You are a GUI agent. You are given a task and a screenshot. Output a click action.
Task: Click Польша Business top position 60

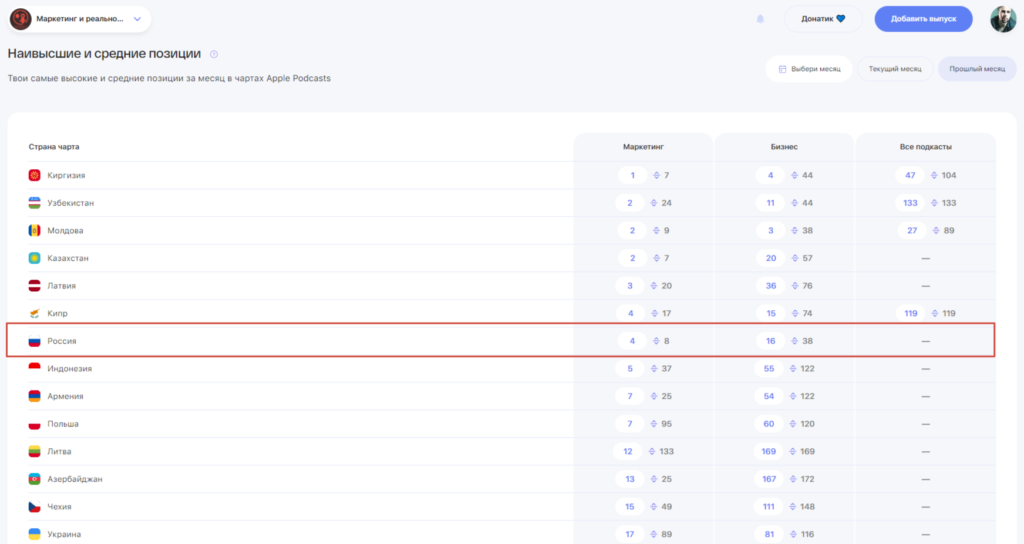(769, 424)
